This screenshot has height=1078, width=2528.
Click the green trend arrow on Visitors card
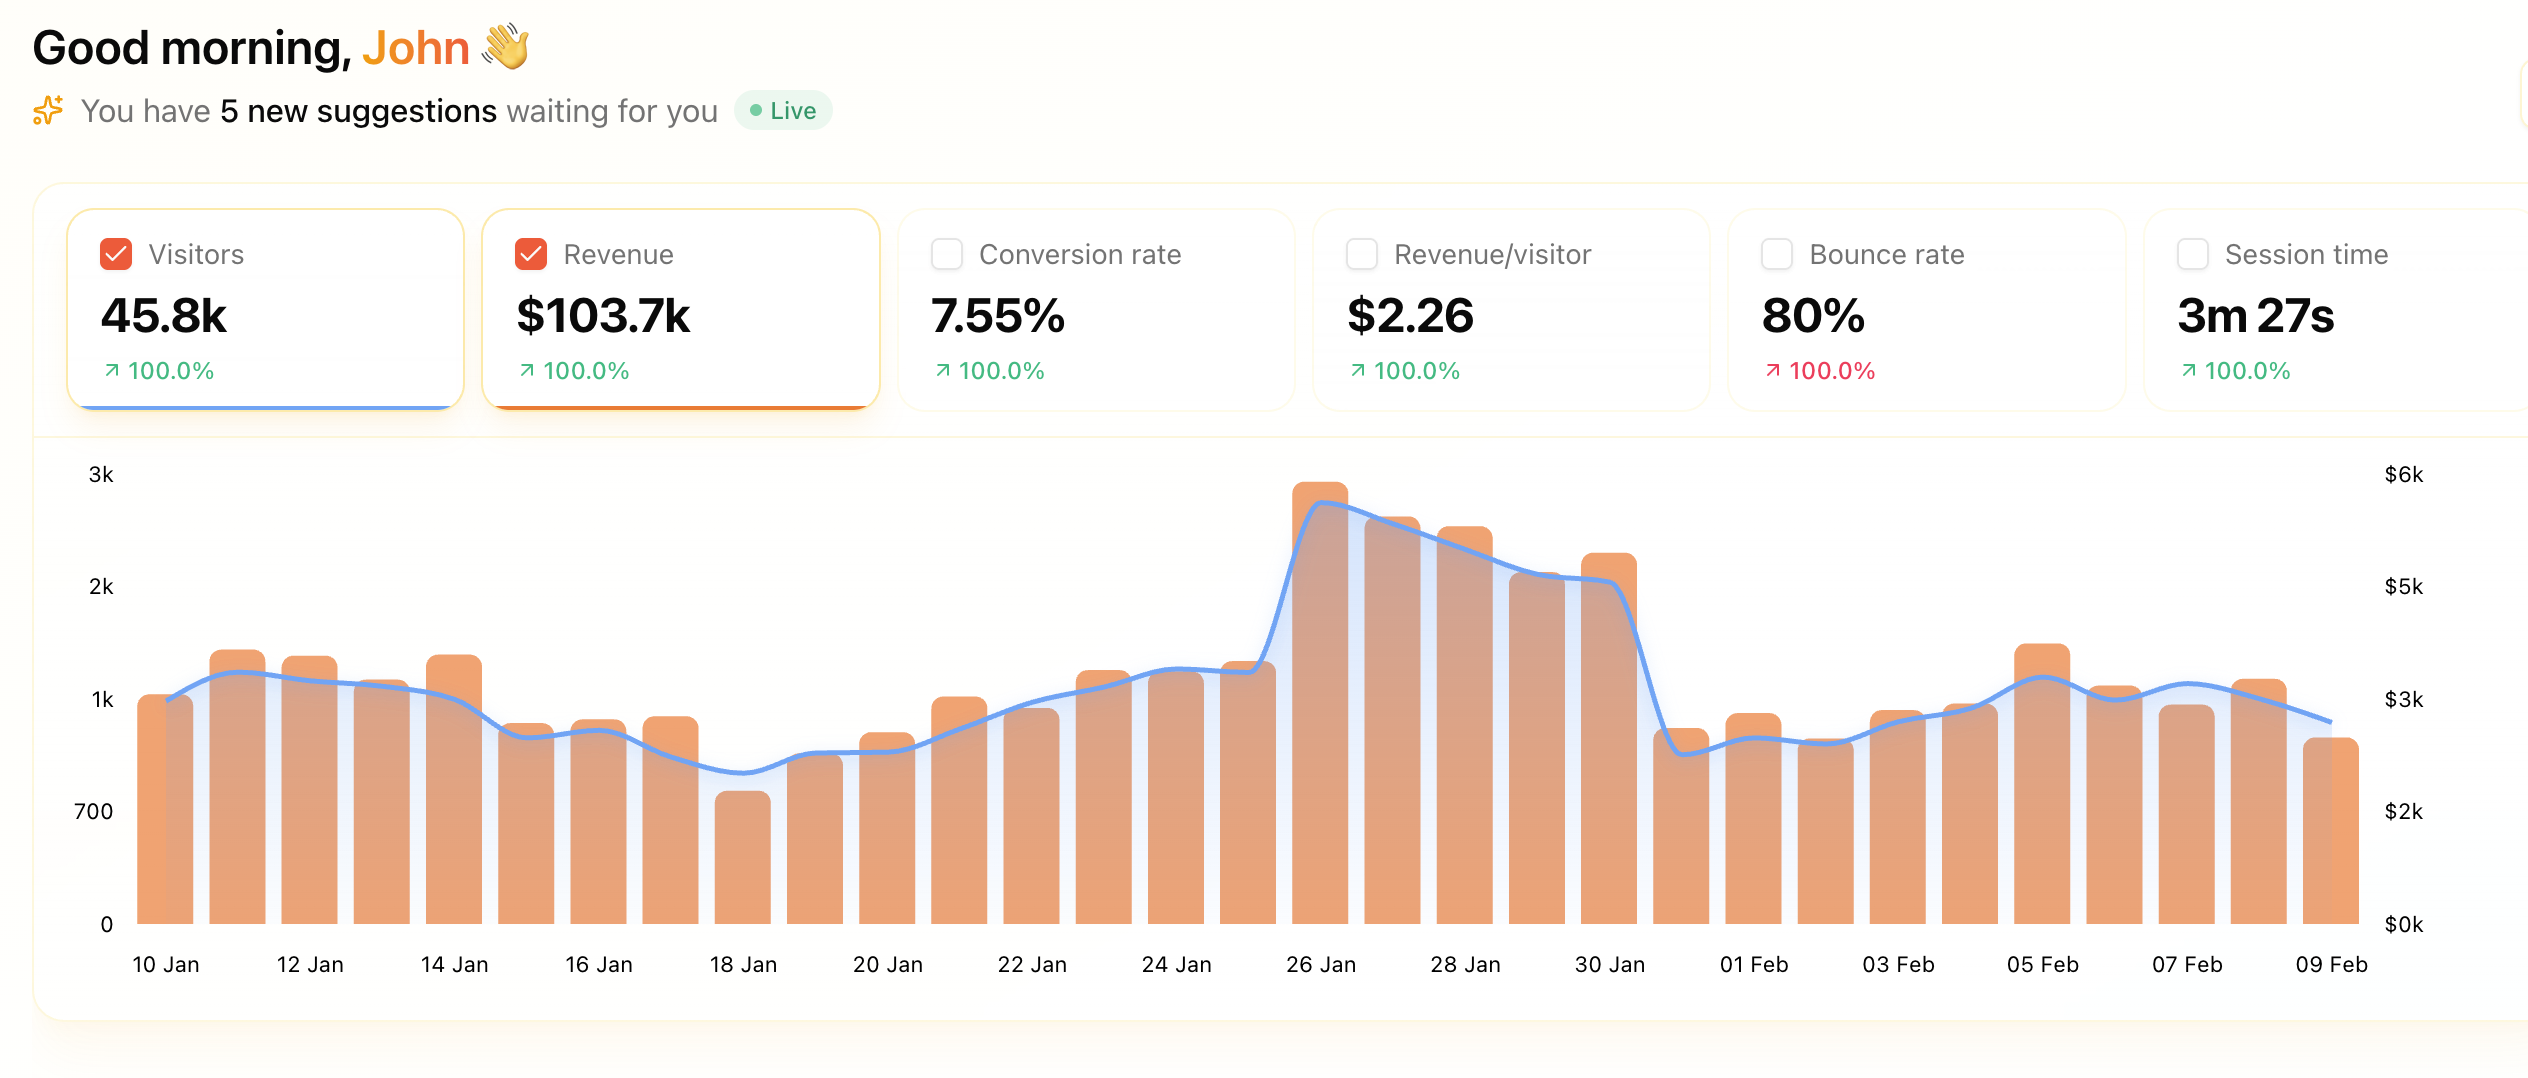coord(112,370)
